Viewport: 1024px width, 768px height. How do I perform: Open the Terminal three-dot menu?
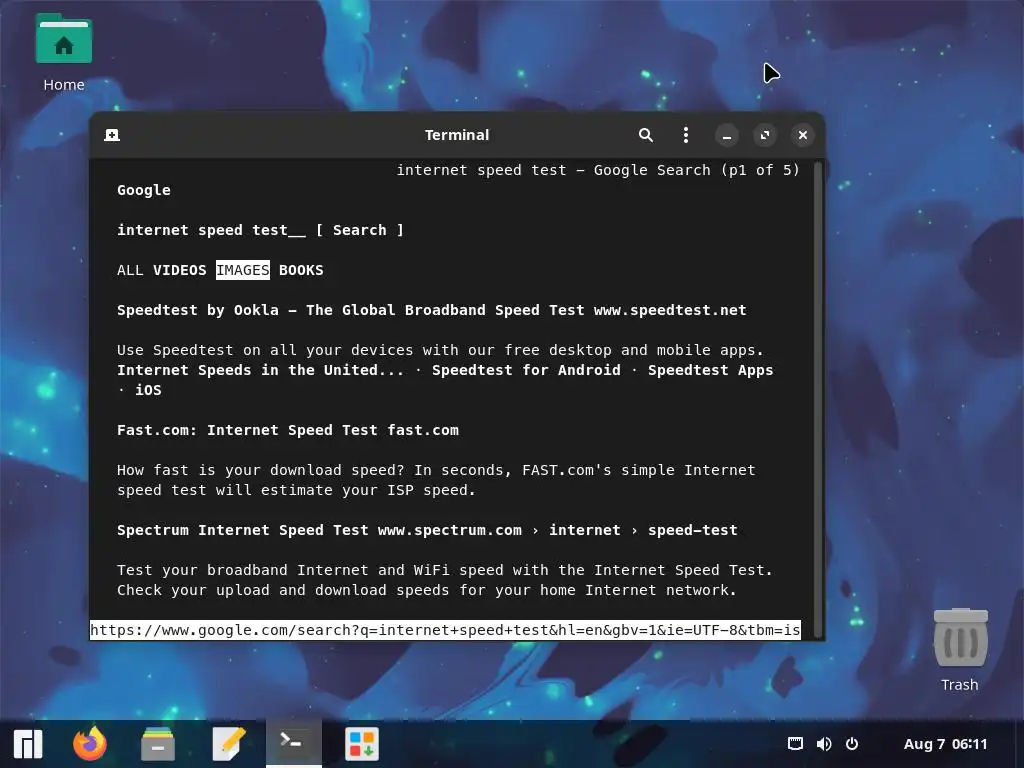point(685,135)
